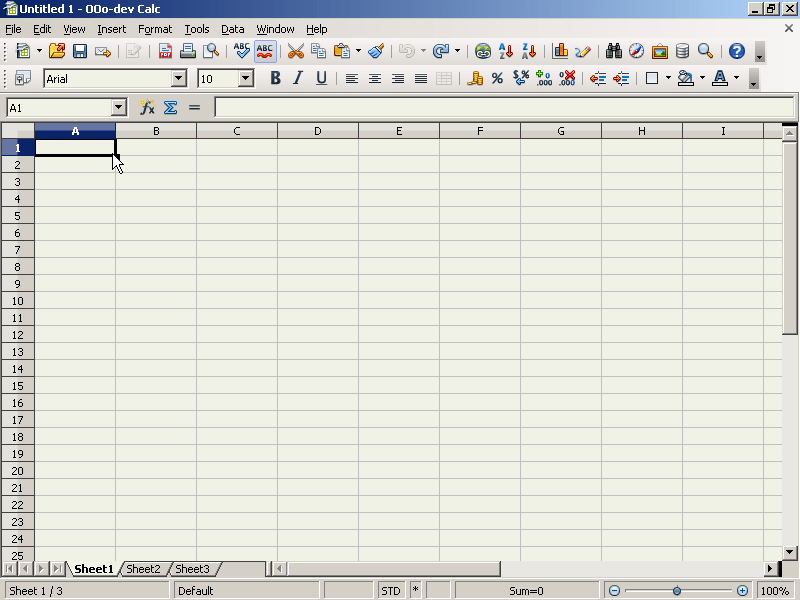Select Format Paintbrush tool
Screen dimensions: 800x600
click(377, 51)
